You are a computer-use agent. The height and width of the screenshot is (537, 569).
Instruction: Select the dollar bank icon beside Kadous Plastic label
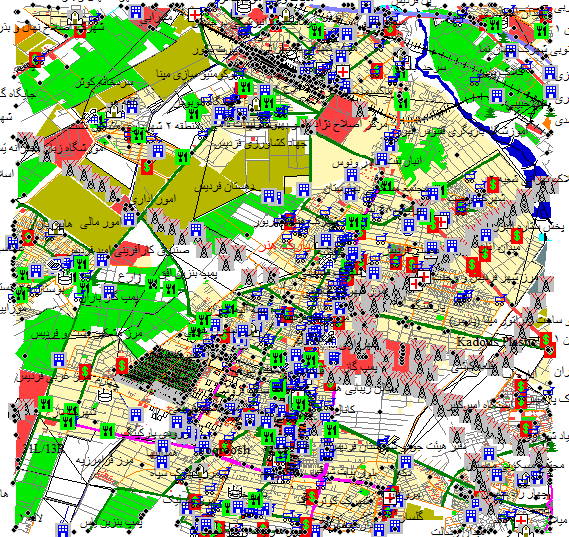[545, 340]
